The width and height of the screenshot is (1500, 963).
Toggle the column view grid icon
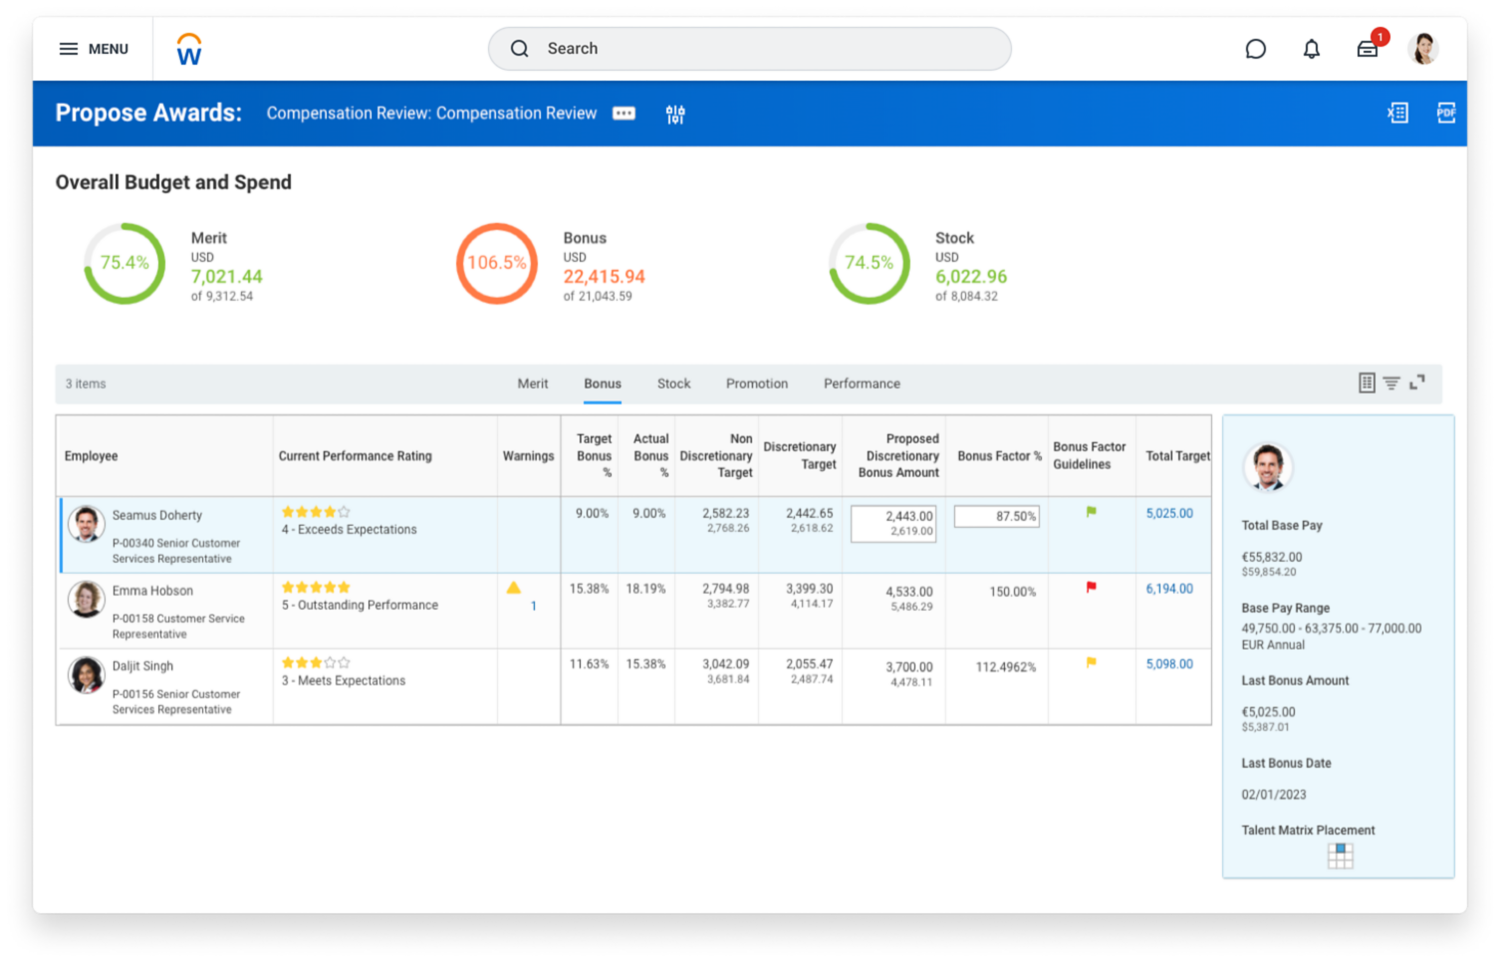tap(1366, 383)
